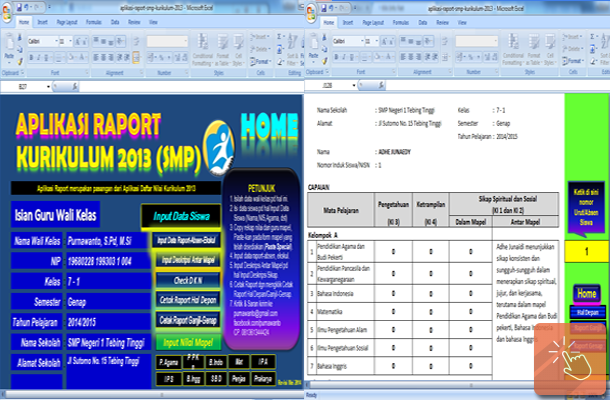The width and height of the screenshot is (610, 400).
Task: Click the fx insert function icon in left window
Action: pos(75,86)
